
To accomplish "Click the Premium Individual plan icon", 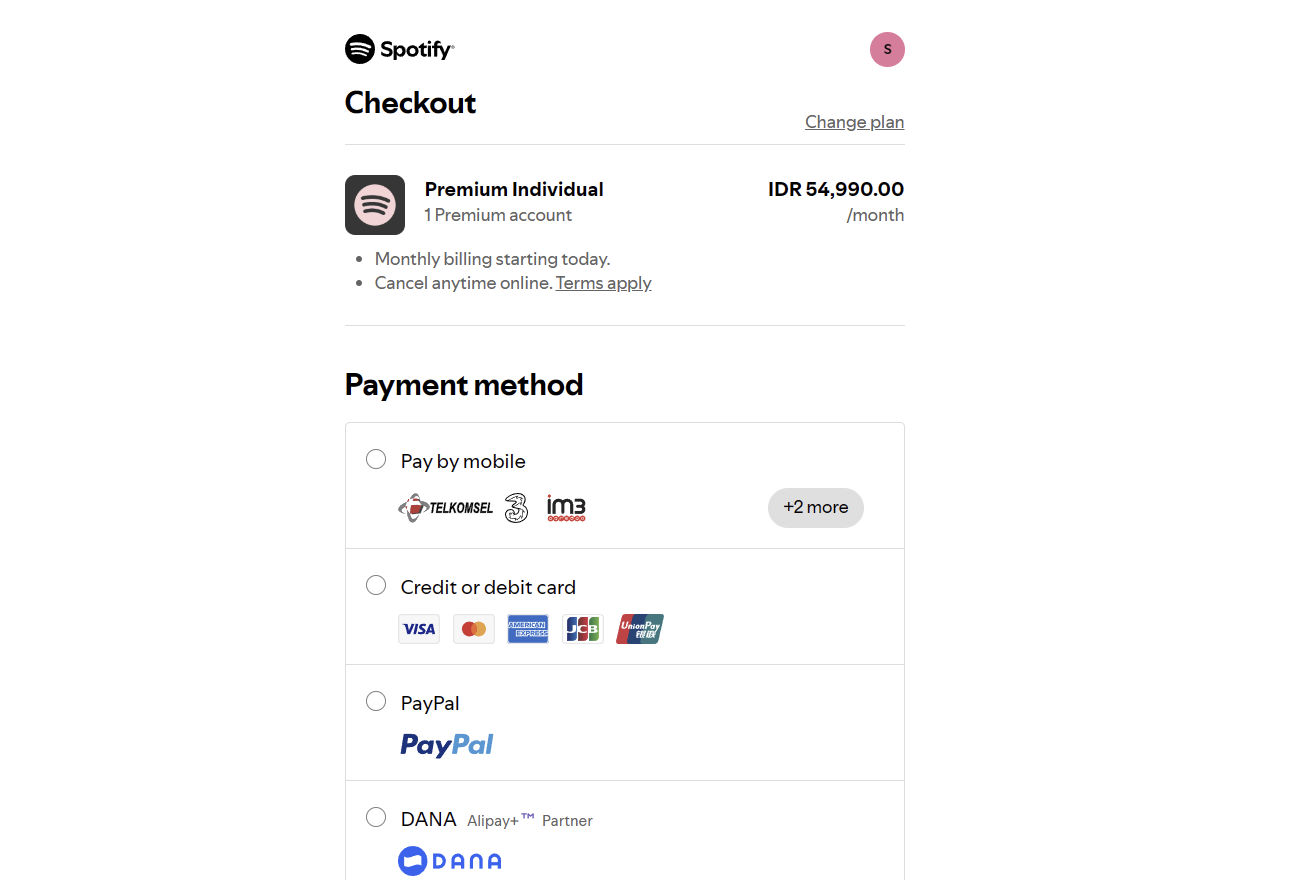I will (375, 205).
